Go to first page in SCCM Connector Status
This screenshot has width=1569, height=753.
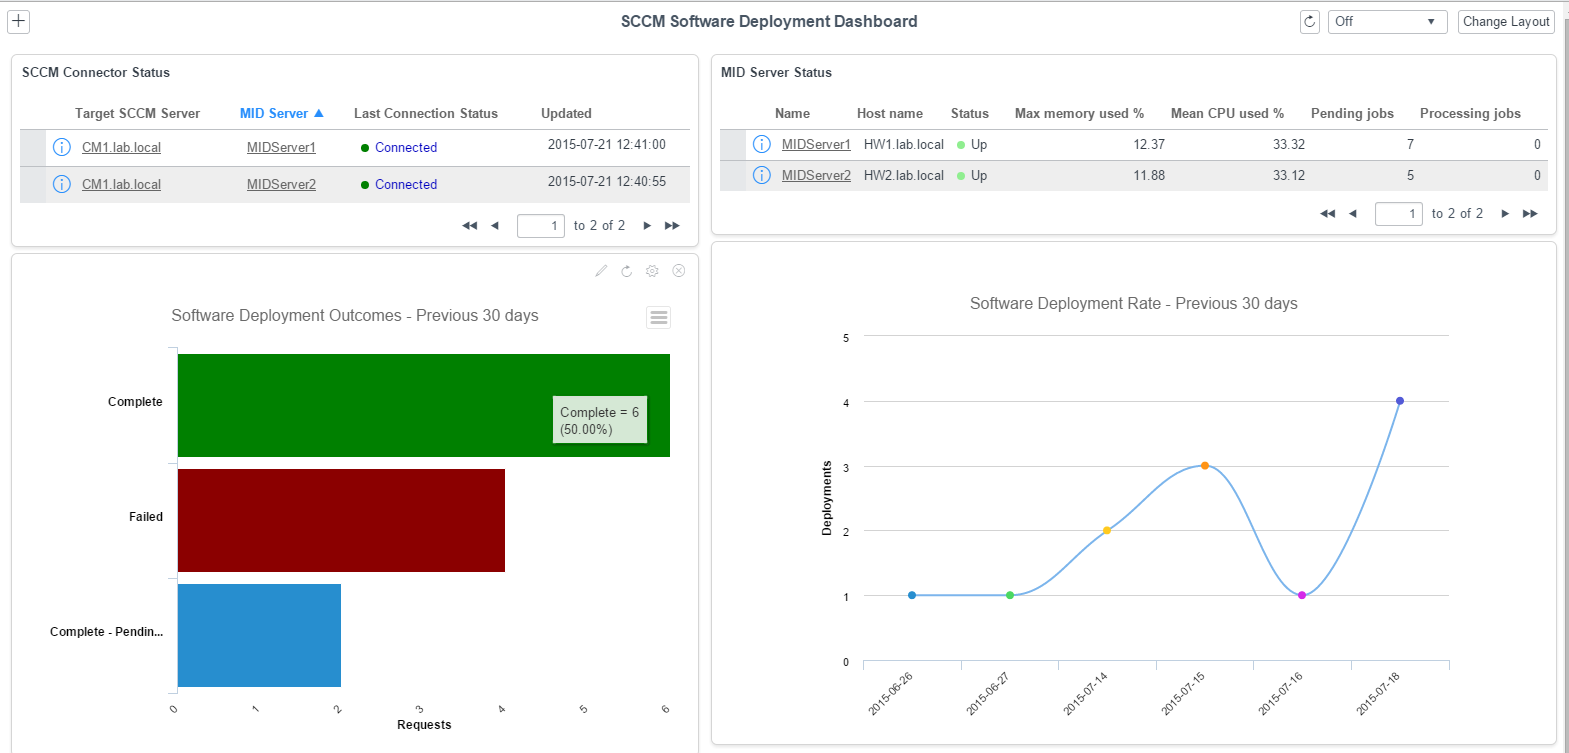coord(469,226)
